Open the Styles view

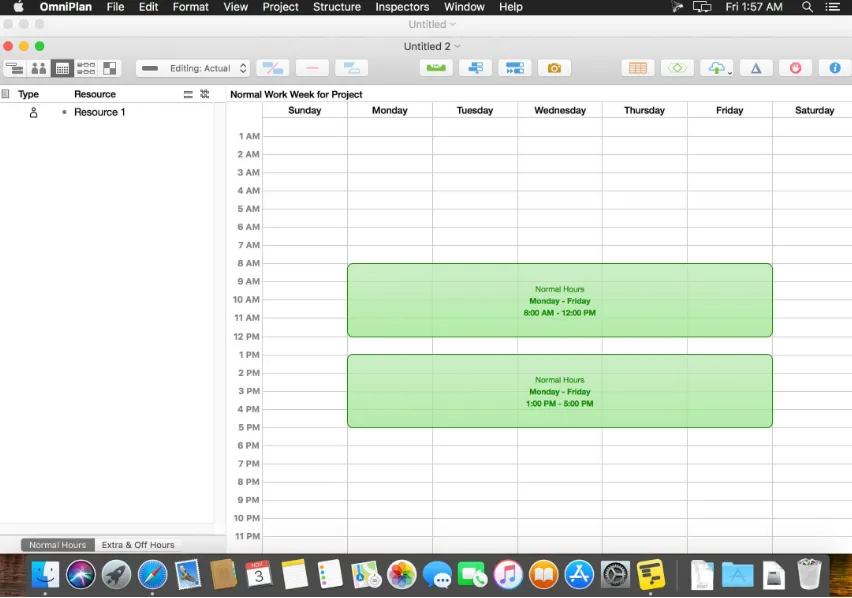tap(110, 68)
